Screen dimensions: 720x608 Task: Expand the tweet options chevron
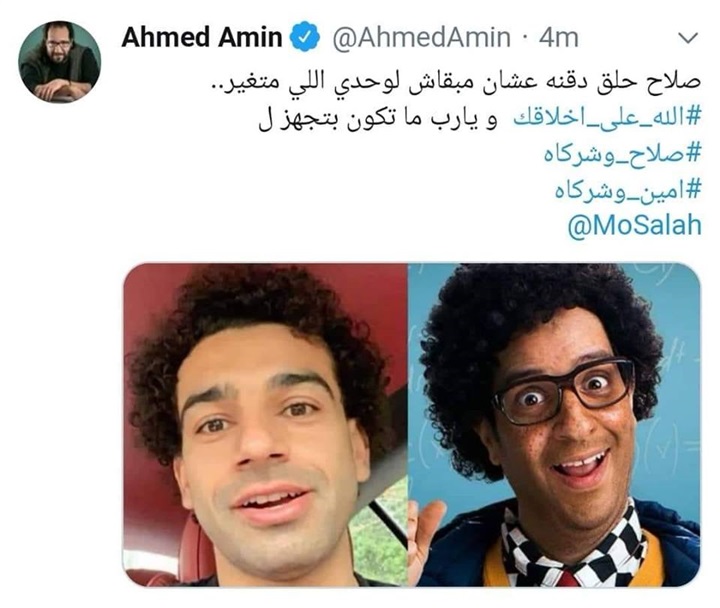[688, 38]
